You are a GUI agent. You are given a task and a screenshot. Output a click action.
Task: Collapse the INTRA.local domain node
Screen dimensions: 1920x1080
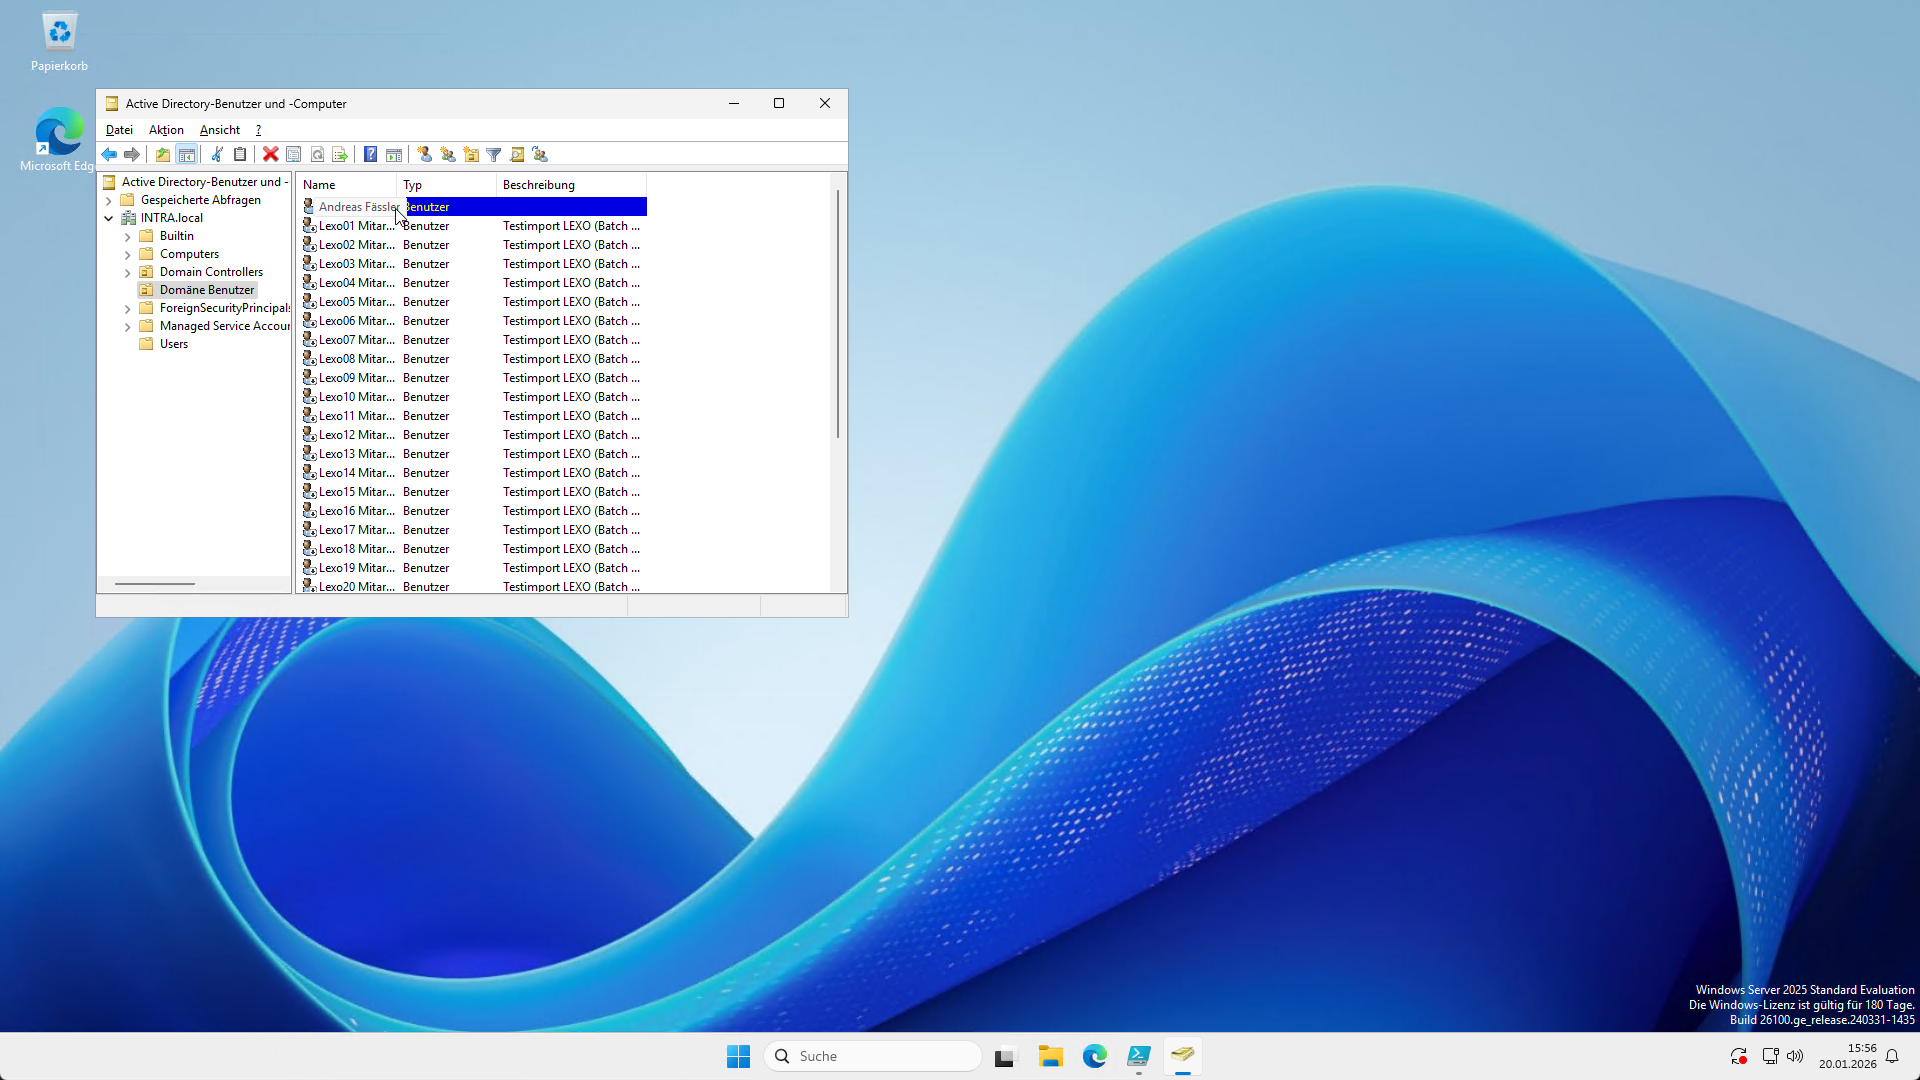pos(109,218)
